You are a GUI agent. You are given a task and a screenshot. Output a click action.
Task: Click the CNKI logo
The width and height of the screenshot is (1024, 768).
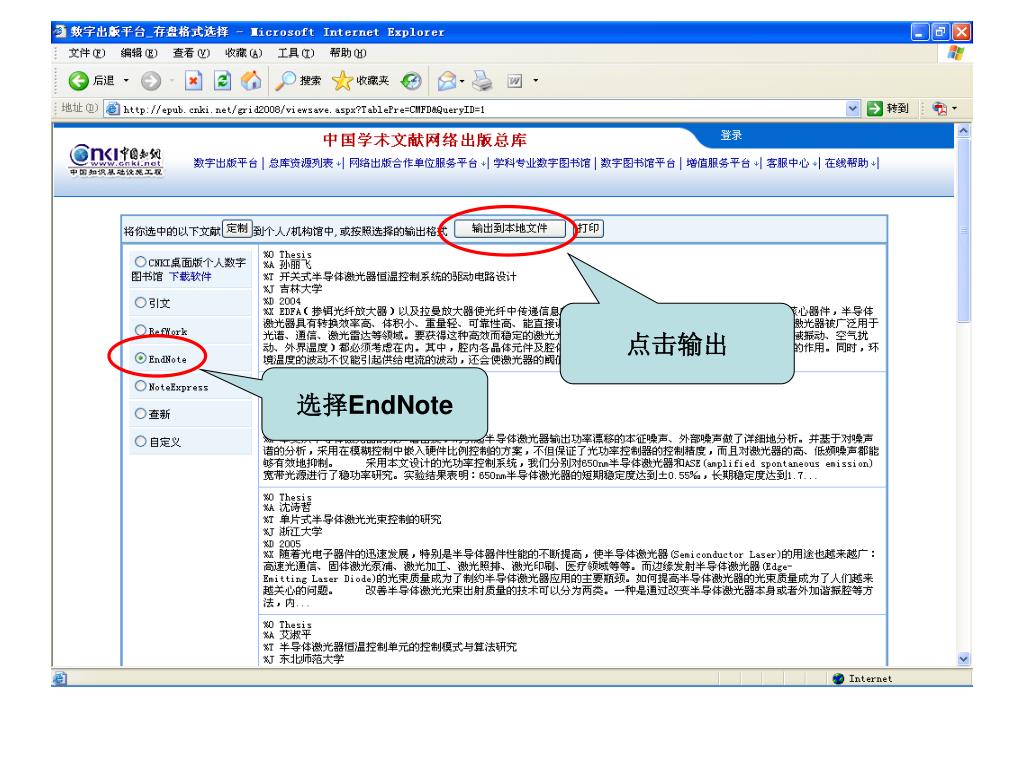116,160
